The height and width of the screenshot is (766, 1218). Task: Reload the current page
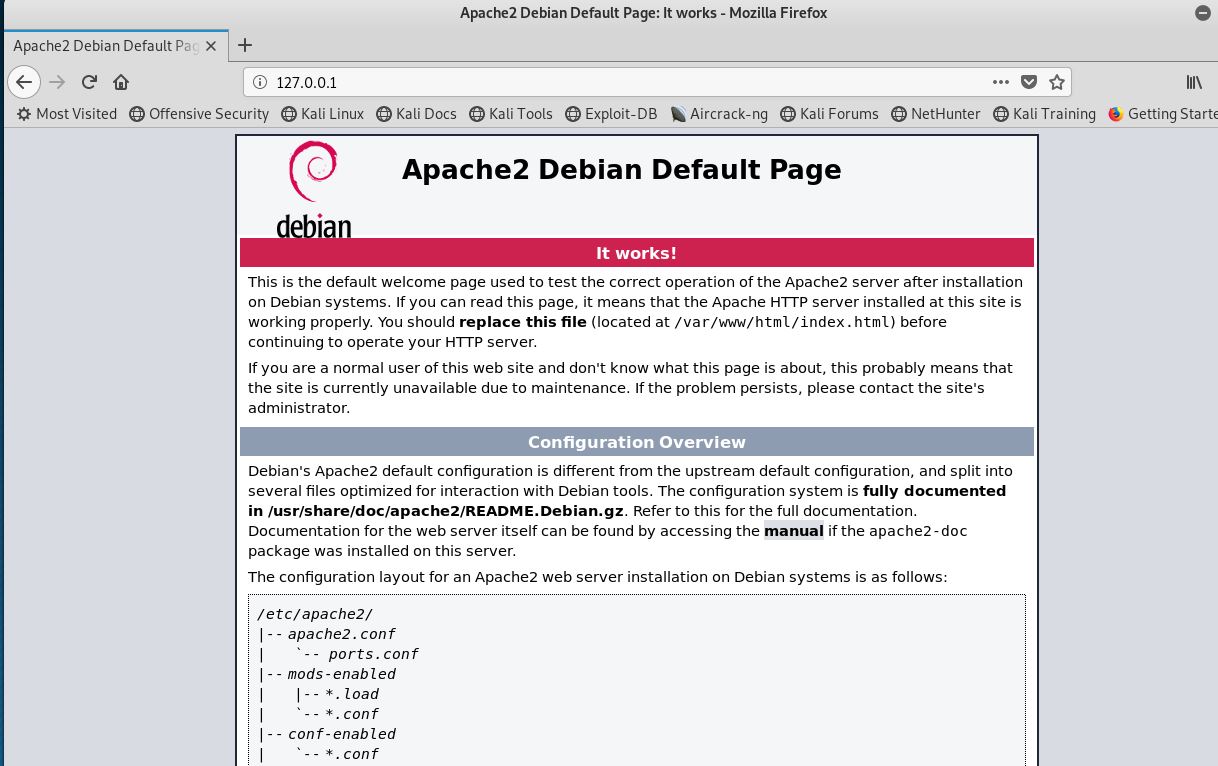(89, 82)
